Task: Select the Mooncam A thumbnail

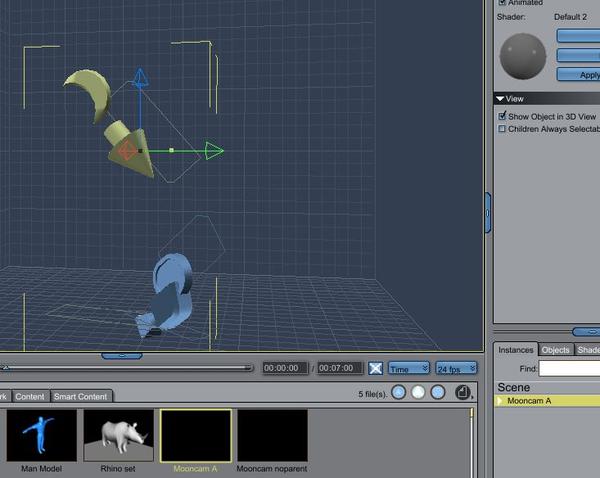Action: pos(196,436)
